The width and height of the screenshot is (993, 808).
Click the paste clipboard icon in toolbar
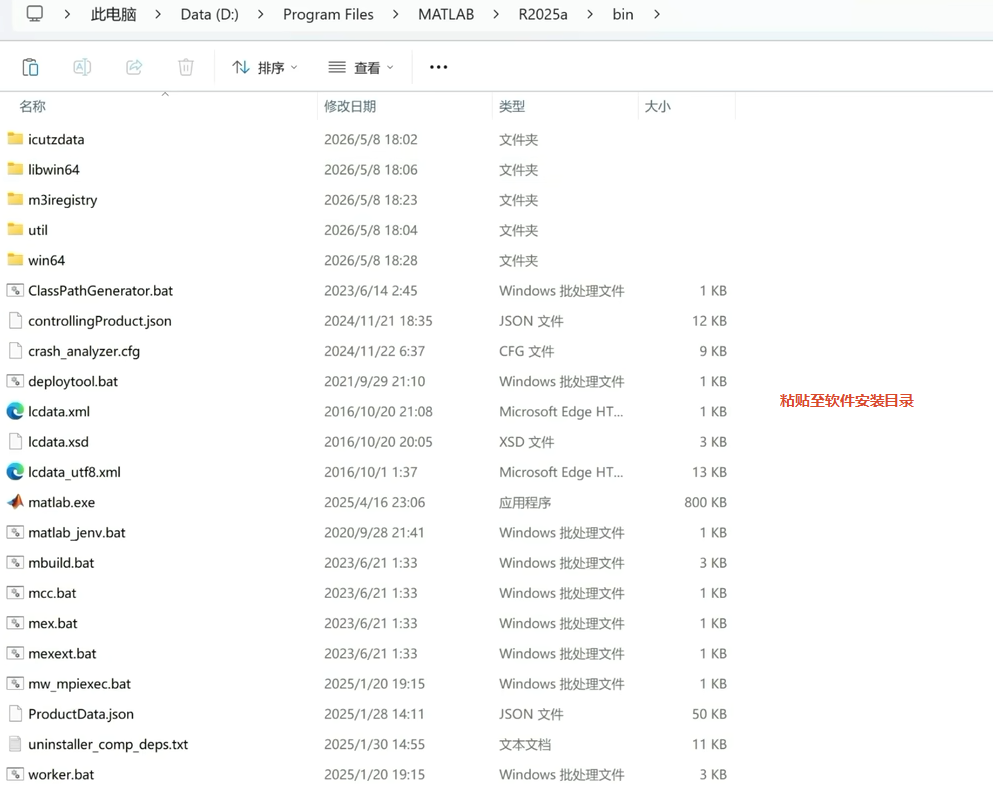[30, 67]
